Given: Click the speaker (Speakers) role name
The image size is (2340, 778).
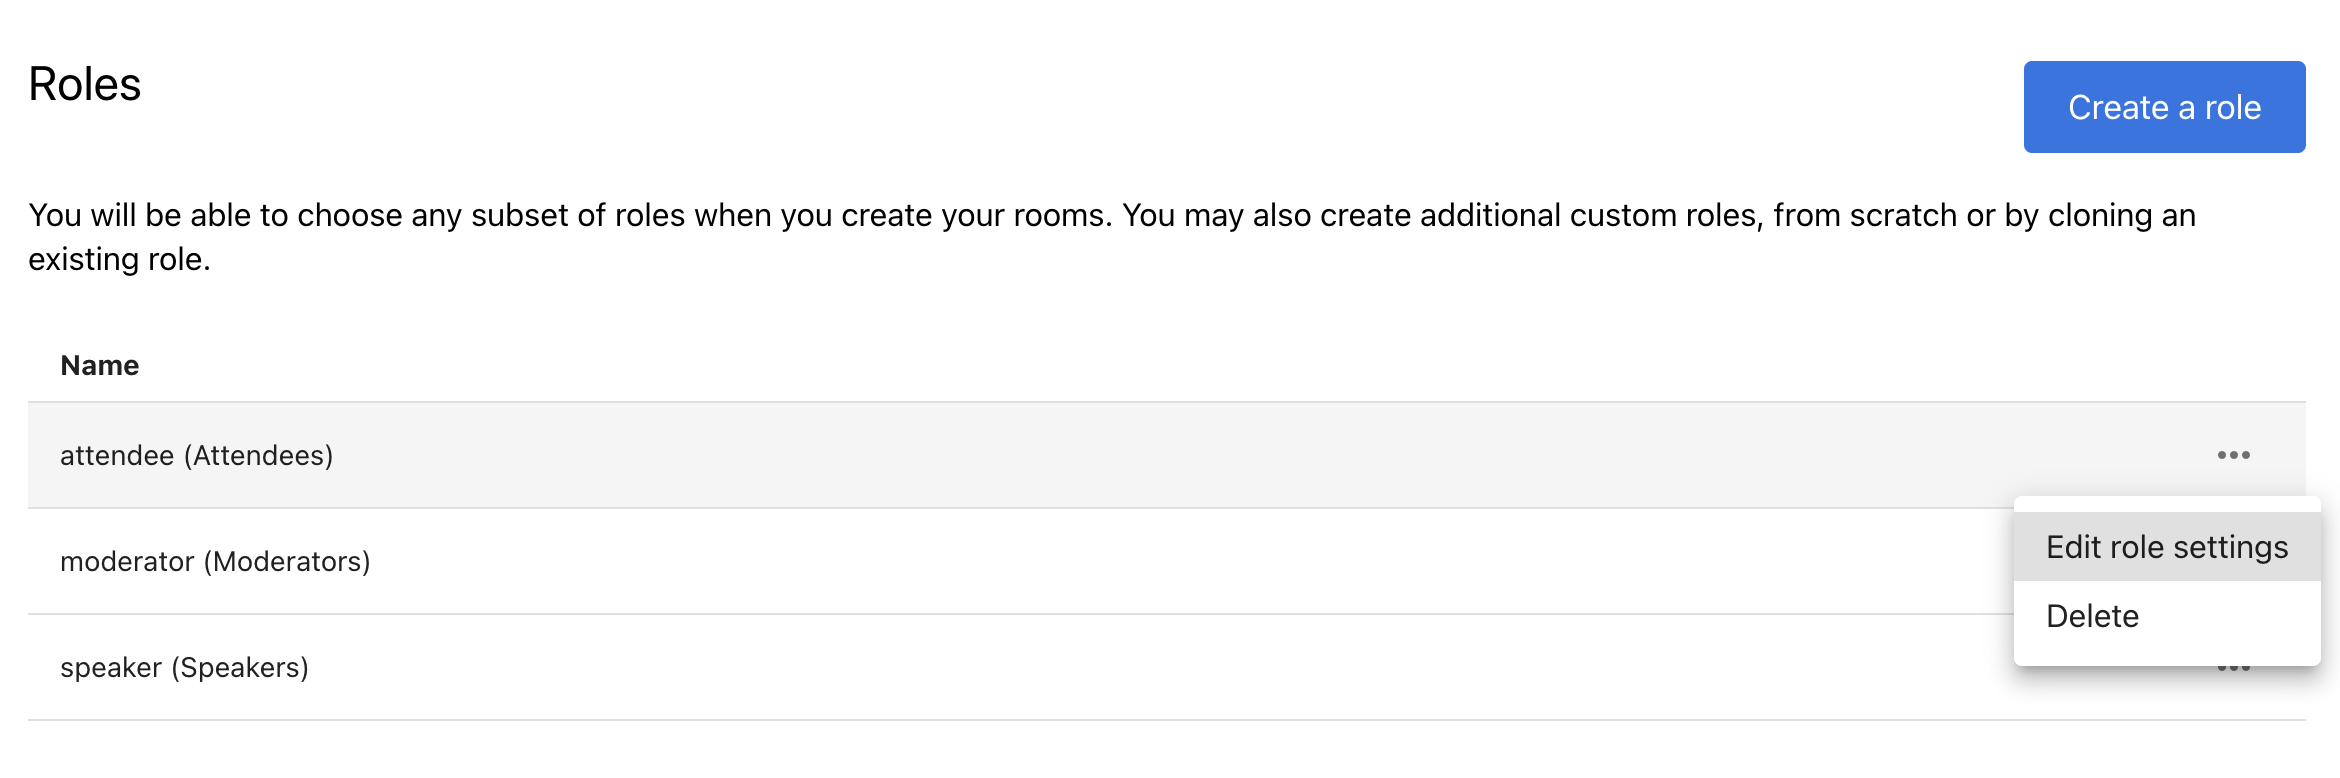Looking at the screenshot, I should (x=184, y=667).
